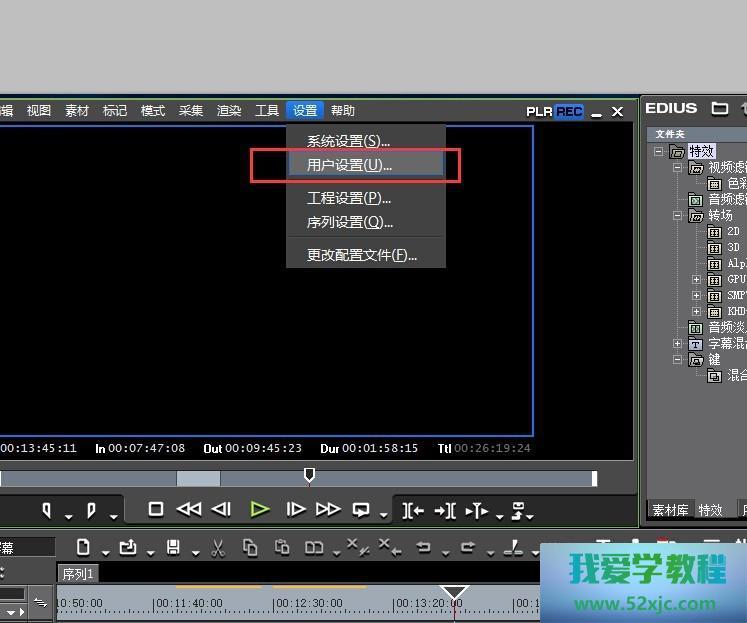Click the playback position slider handle
Viewport: 747px width, 623px height.
coord(309,475)
